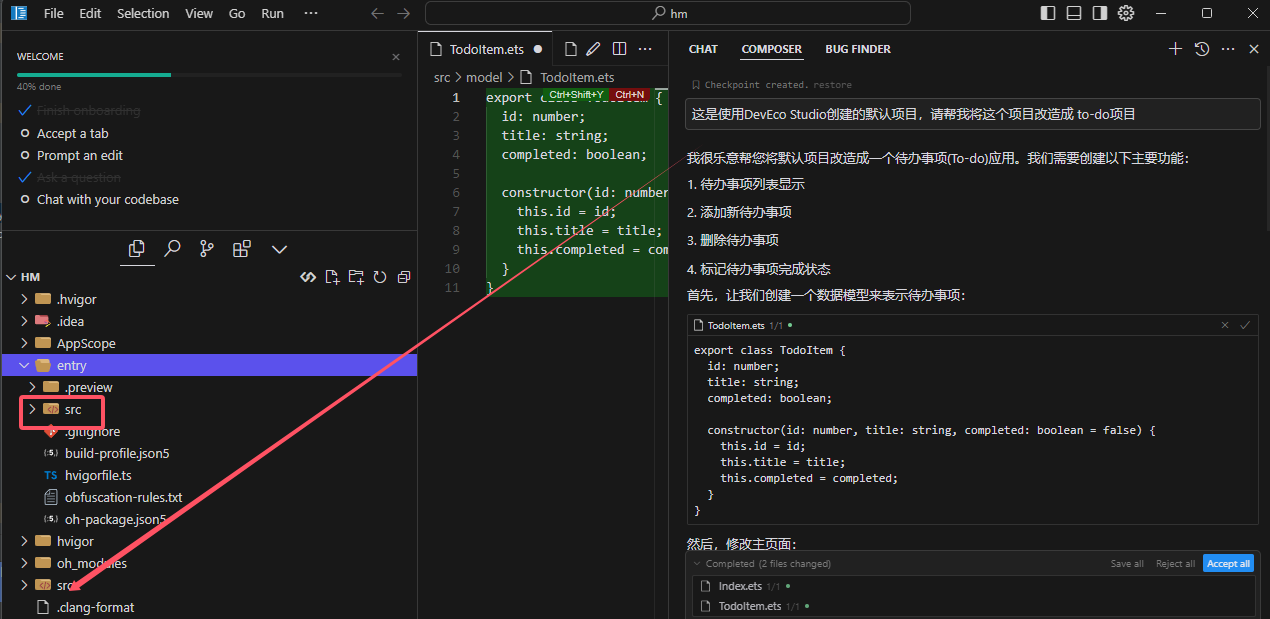
Task: Open the View menu
Action: coord(199,13)
